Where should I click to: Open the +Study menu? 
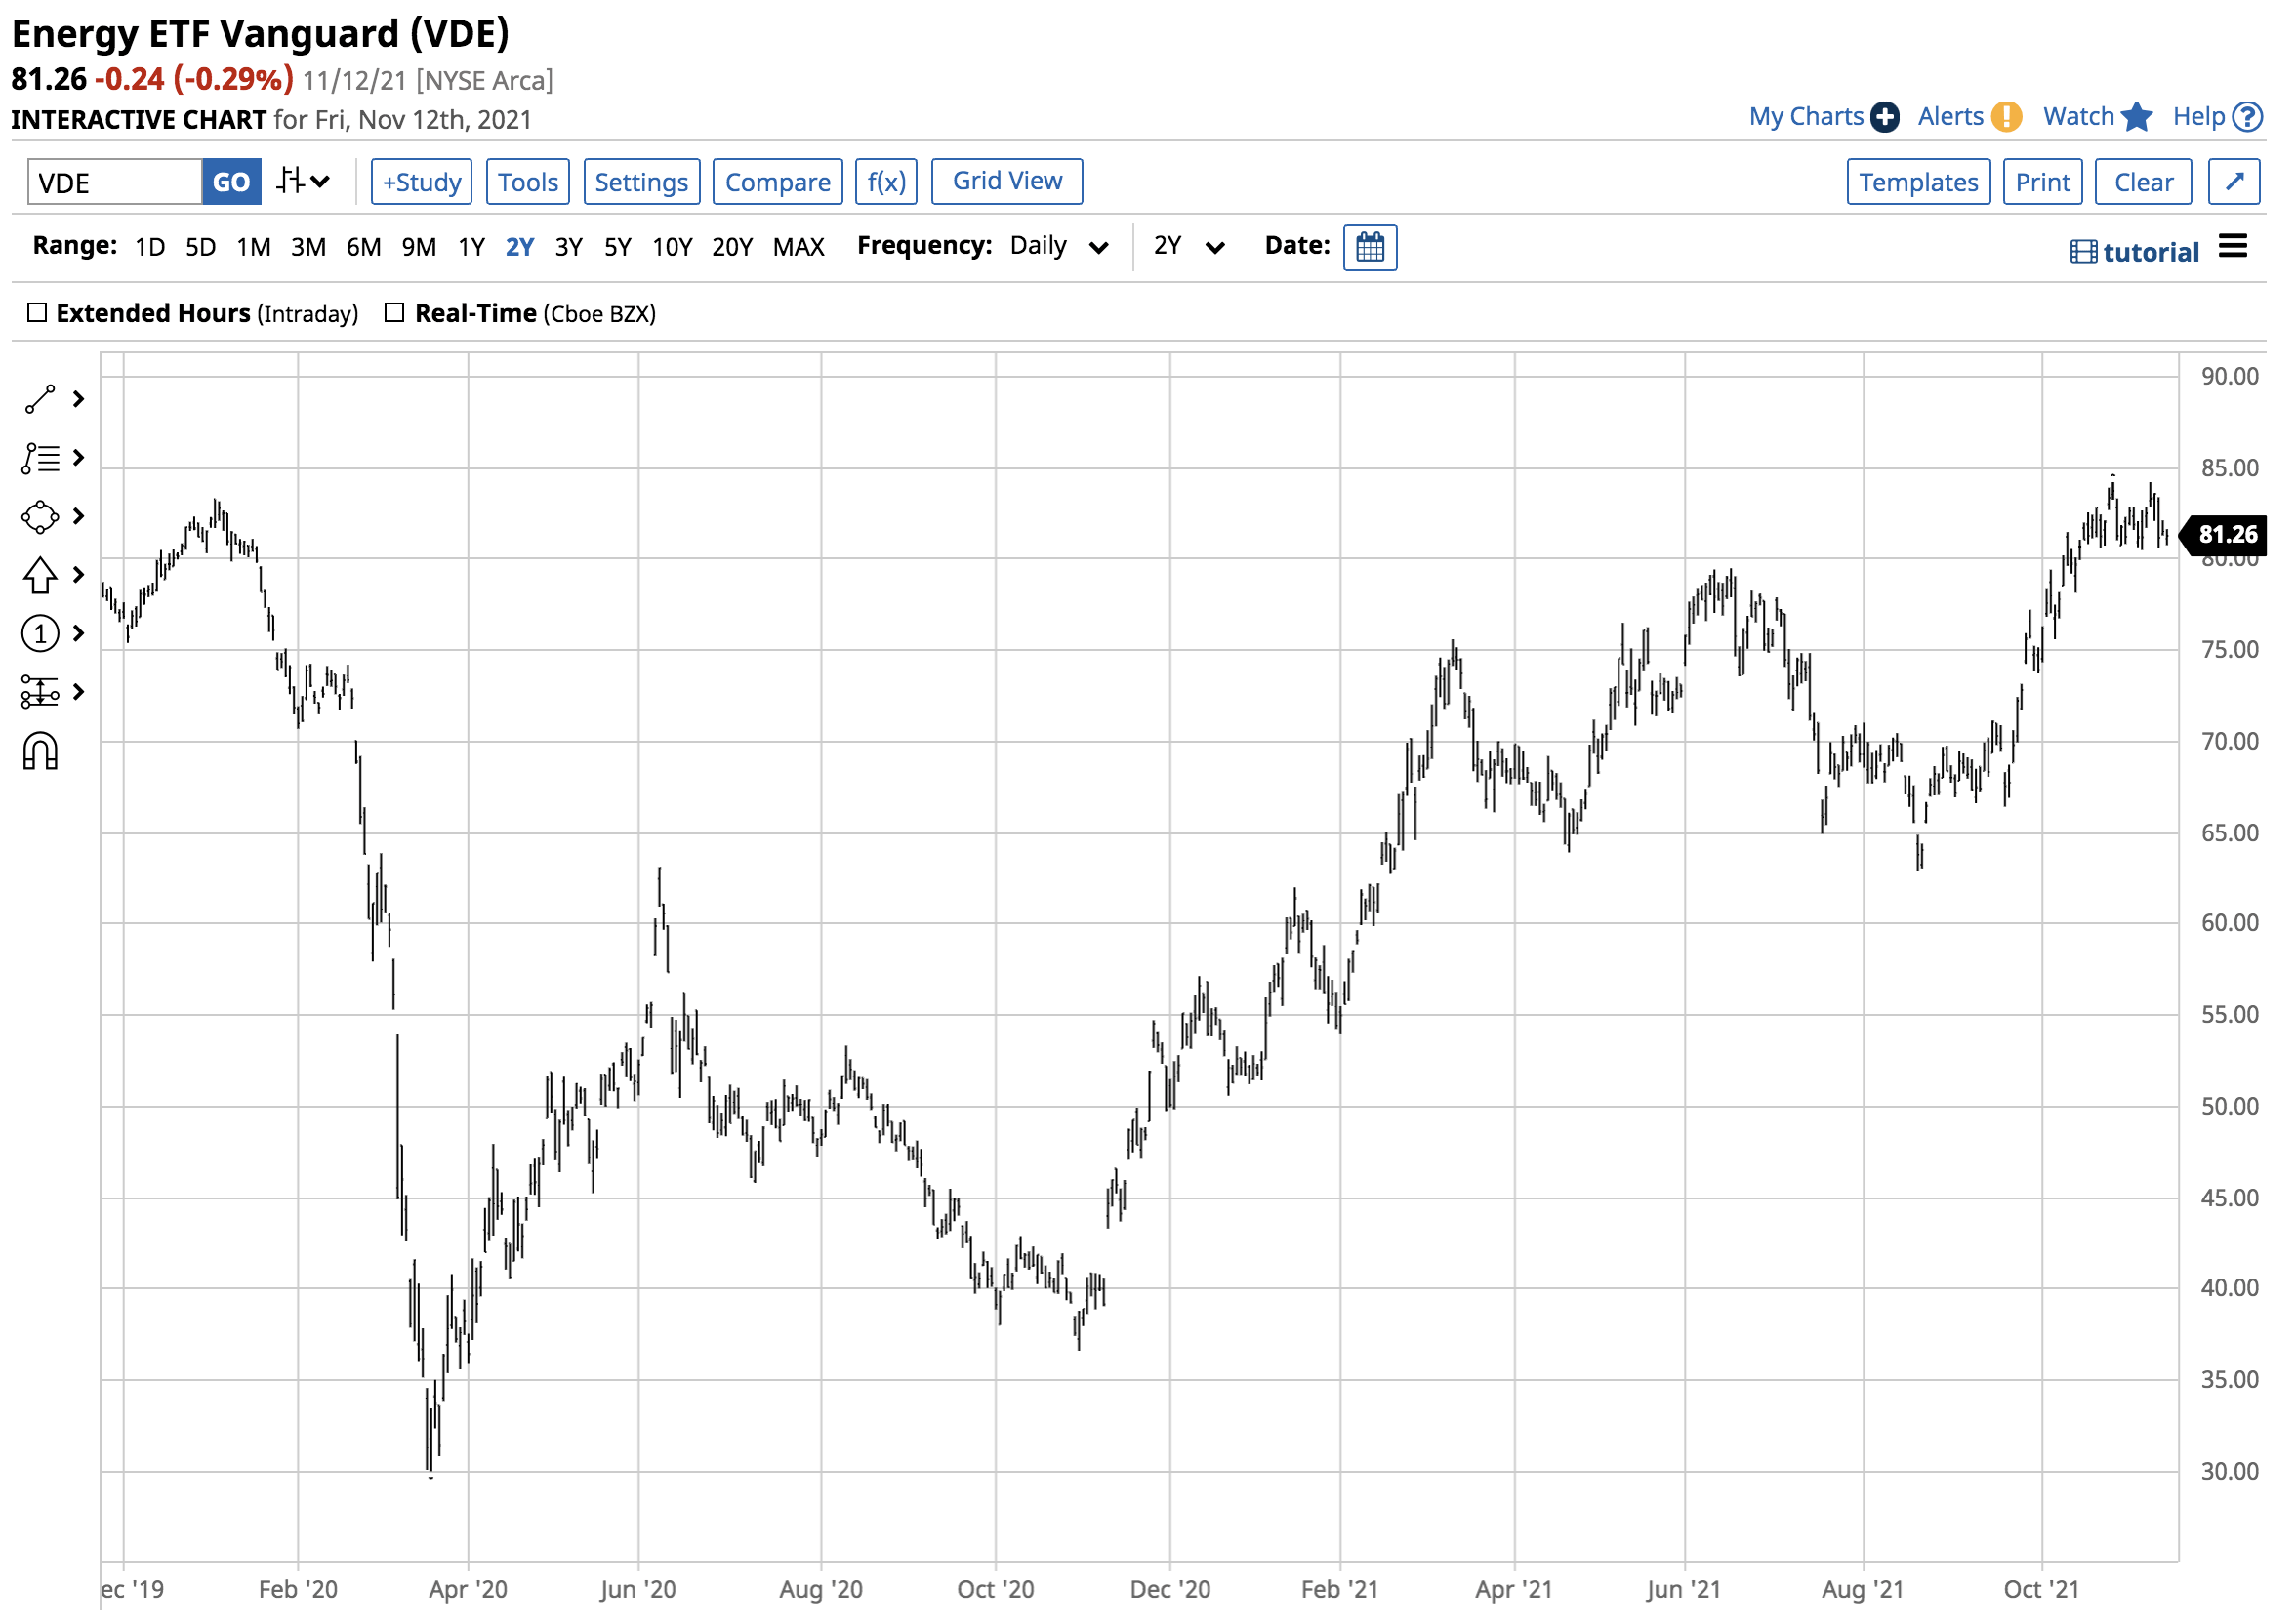422,182
